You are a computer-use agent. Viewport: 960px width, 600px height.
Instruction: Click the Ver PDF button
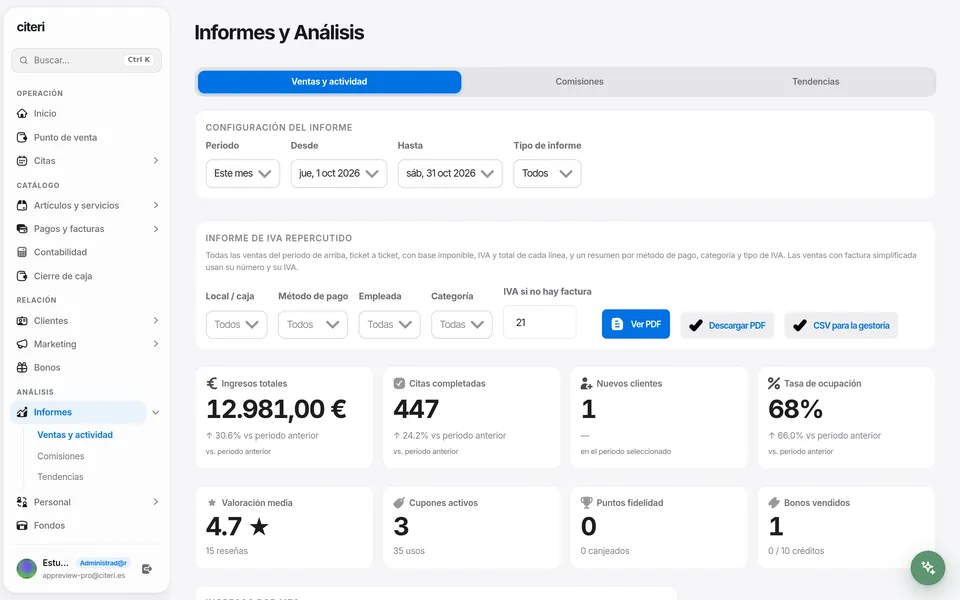(x=636, y=324)
